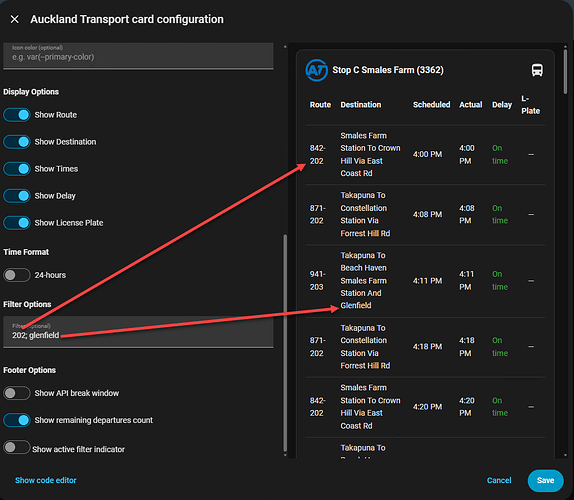This screenshot has height=500, width=574.
Task: Click On time status in 4:11 row
Action: coord(500,281)
